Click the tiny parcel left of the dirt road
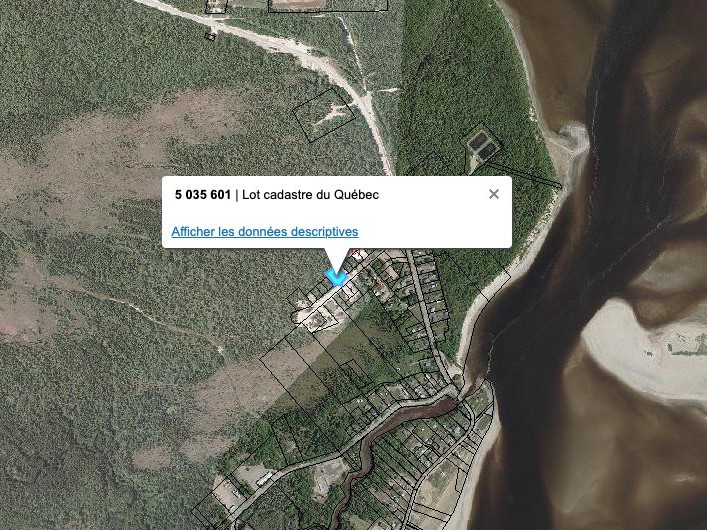Viewport: 707px width, 530px height. [x=210, y=36]
